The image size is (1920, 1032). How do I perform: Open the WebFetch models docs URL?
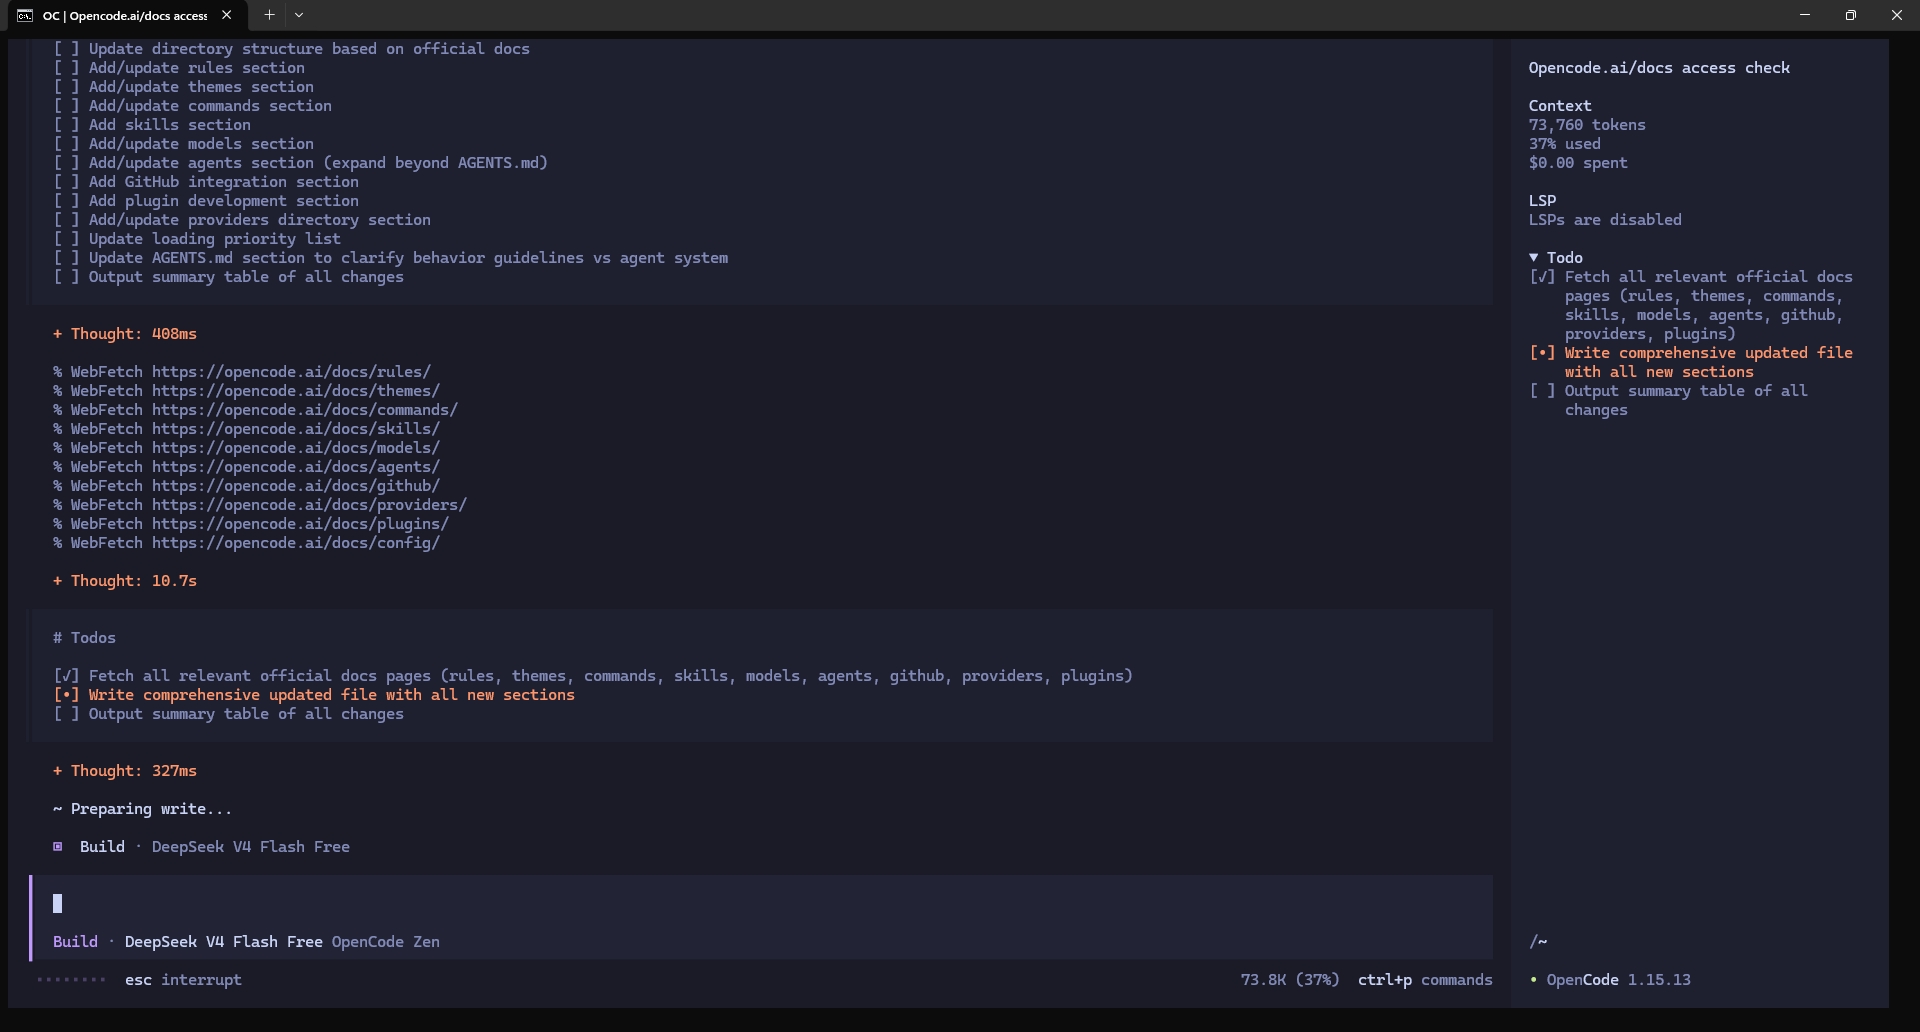coord(296,448)
